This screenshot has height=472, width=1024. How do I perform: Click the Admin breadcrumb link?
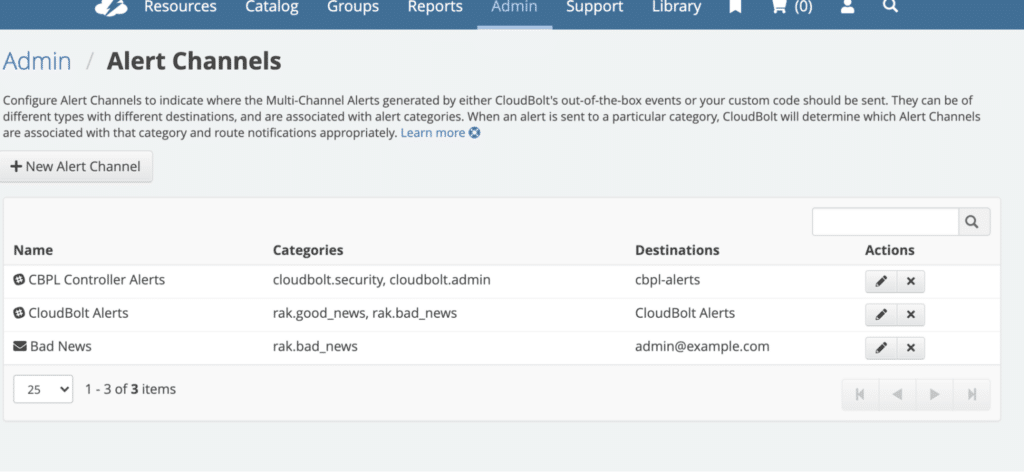click(37, 61)
